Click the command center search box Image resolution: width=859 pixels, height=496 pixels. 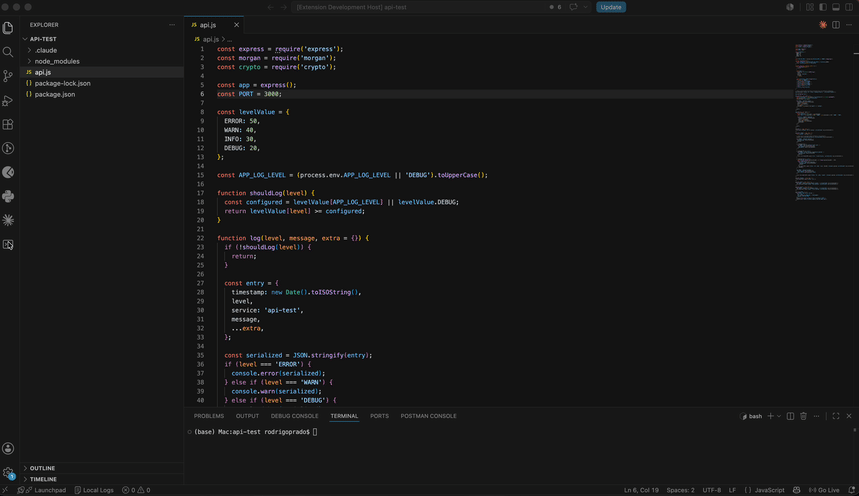[420, 7]
